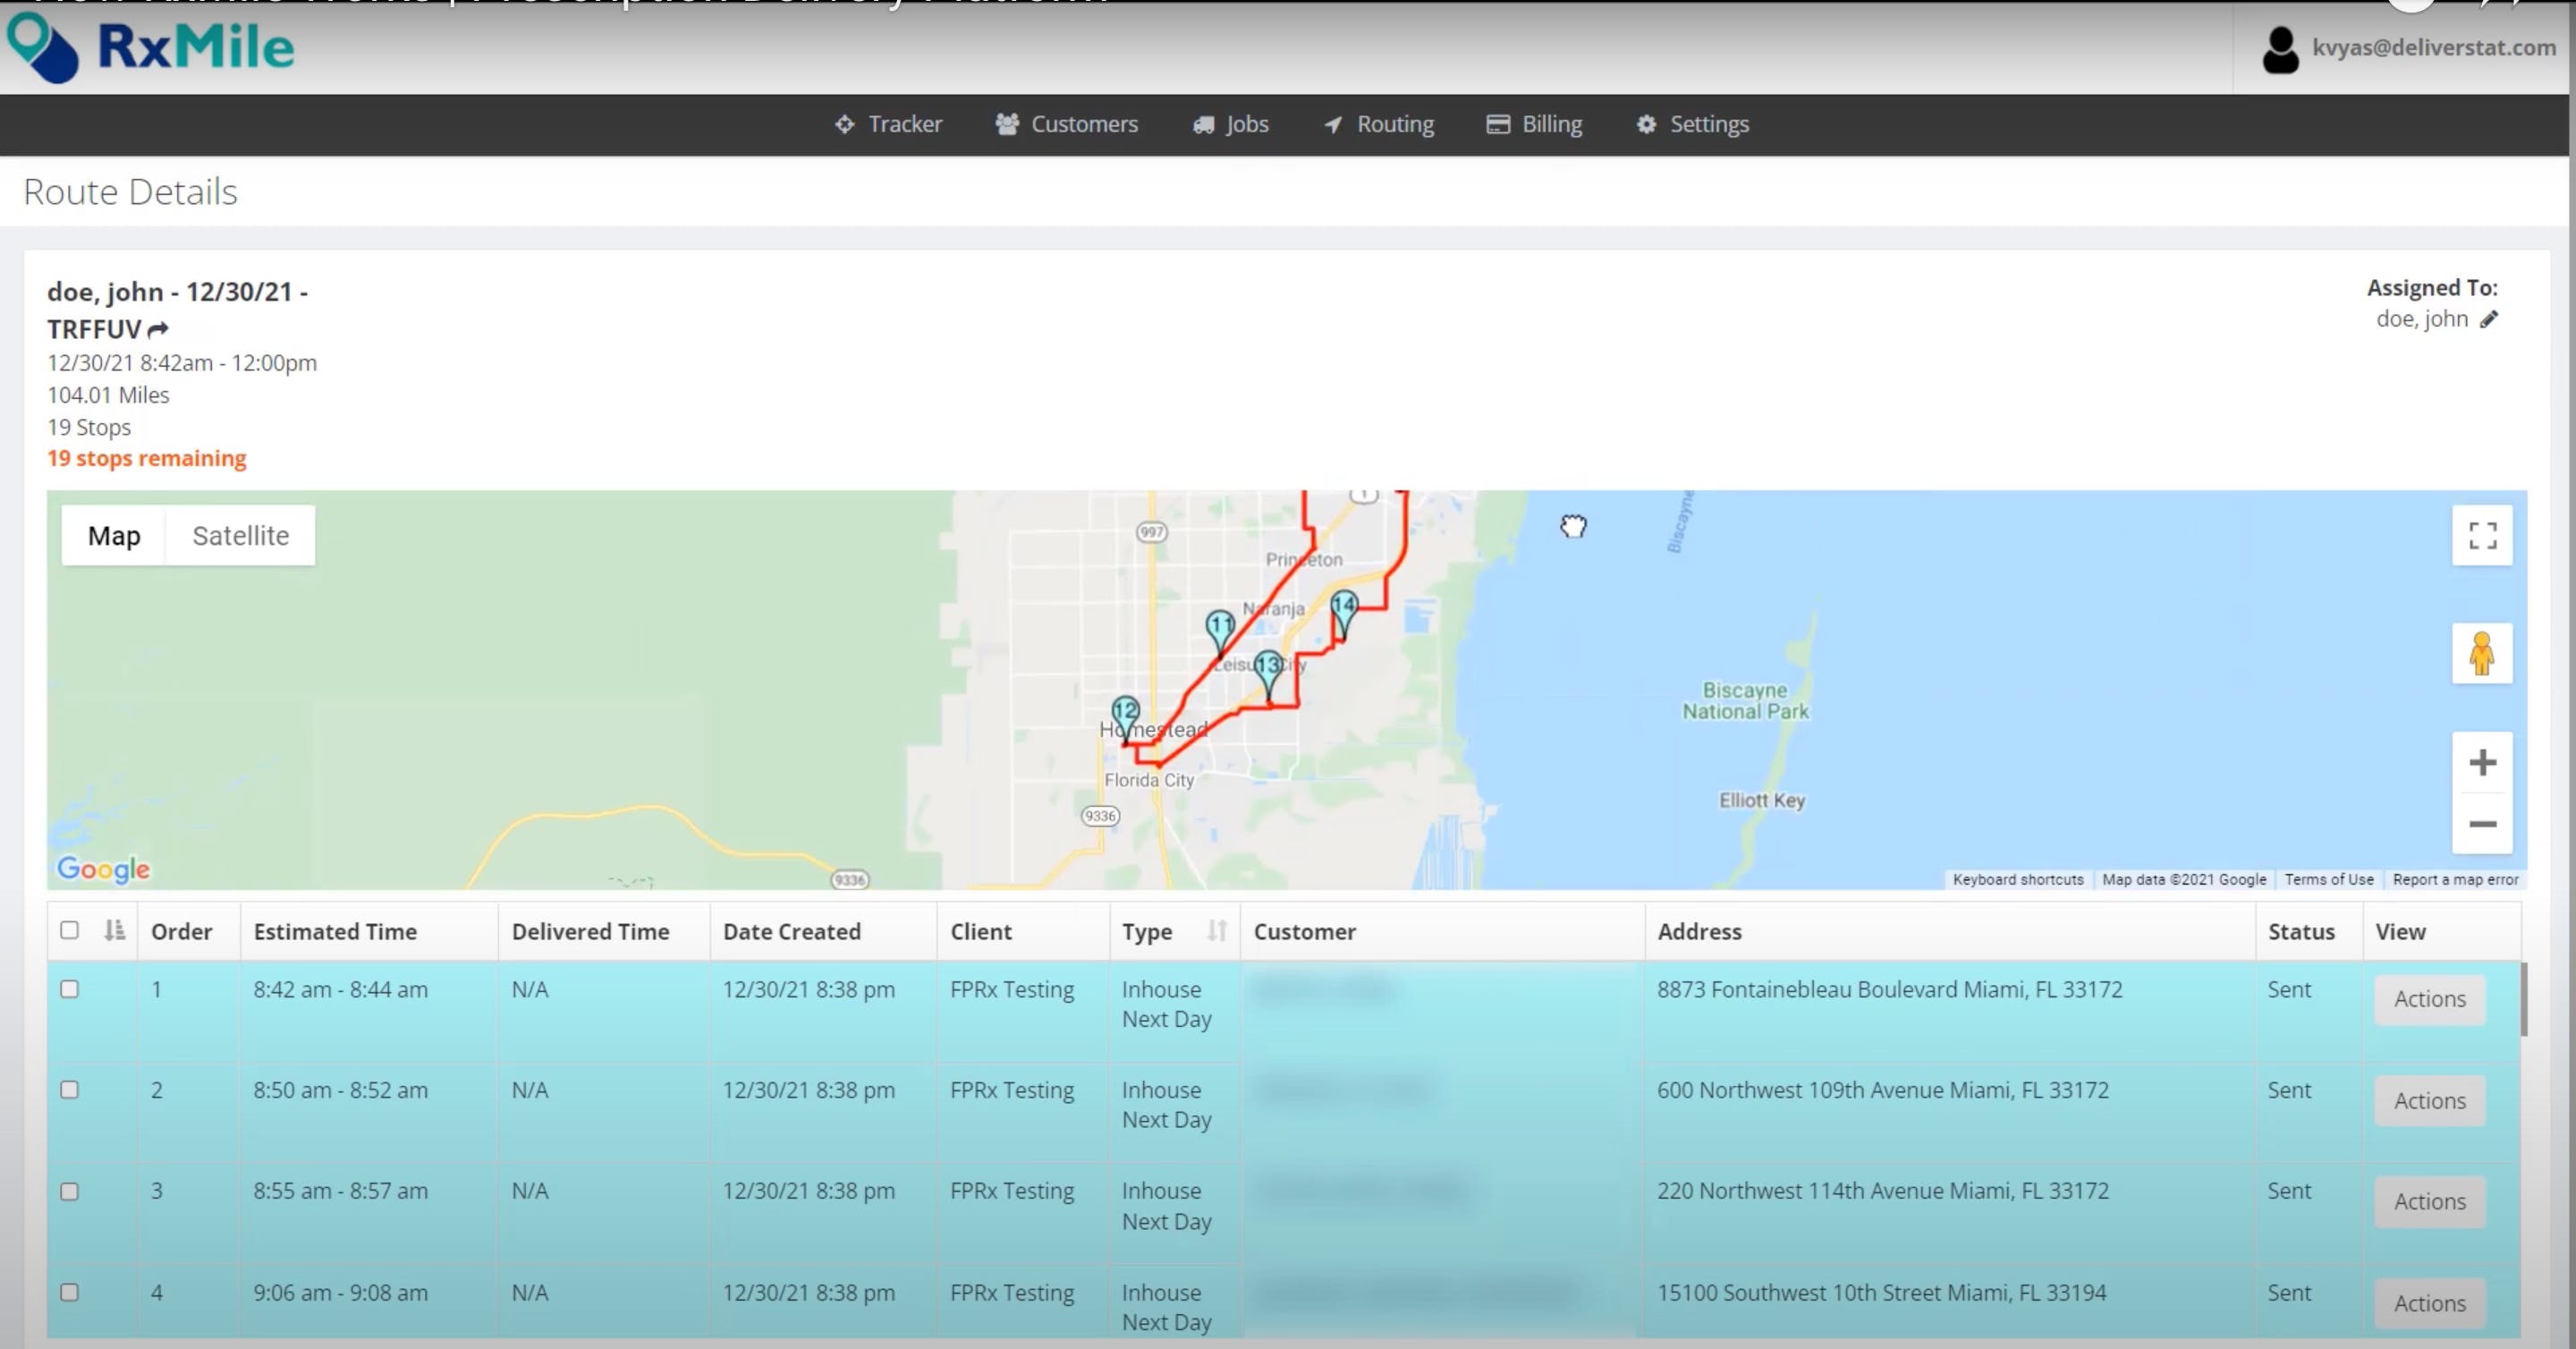Click the table vertical scrollbar
This screenshot has height=1349, width=2576.
pos(2523,1000)
